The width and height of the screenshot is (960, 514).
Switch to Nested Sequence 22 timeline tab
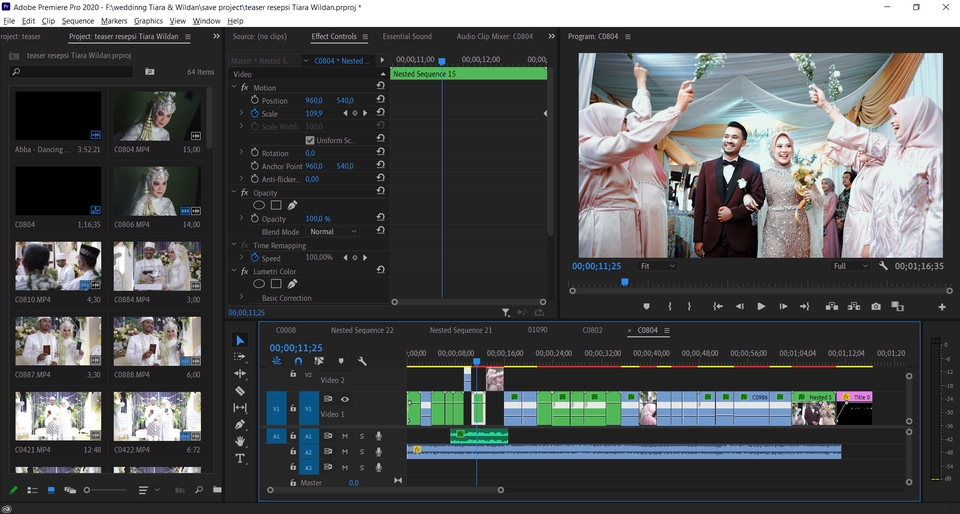pos(362,330)
